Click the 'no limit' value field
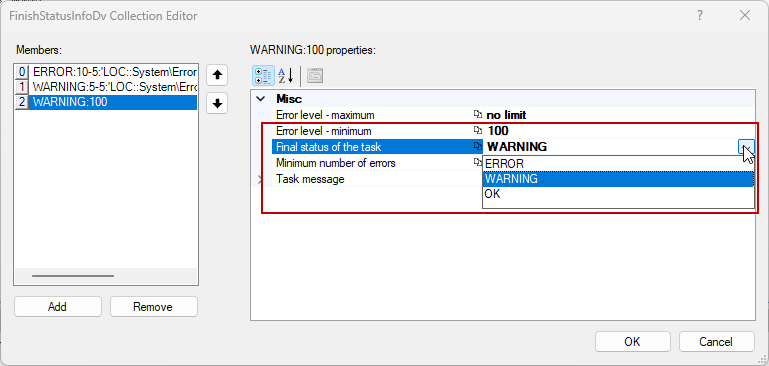Screen dimensions: 769x366 619,115
